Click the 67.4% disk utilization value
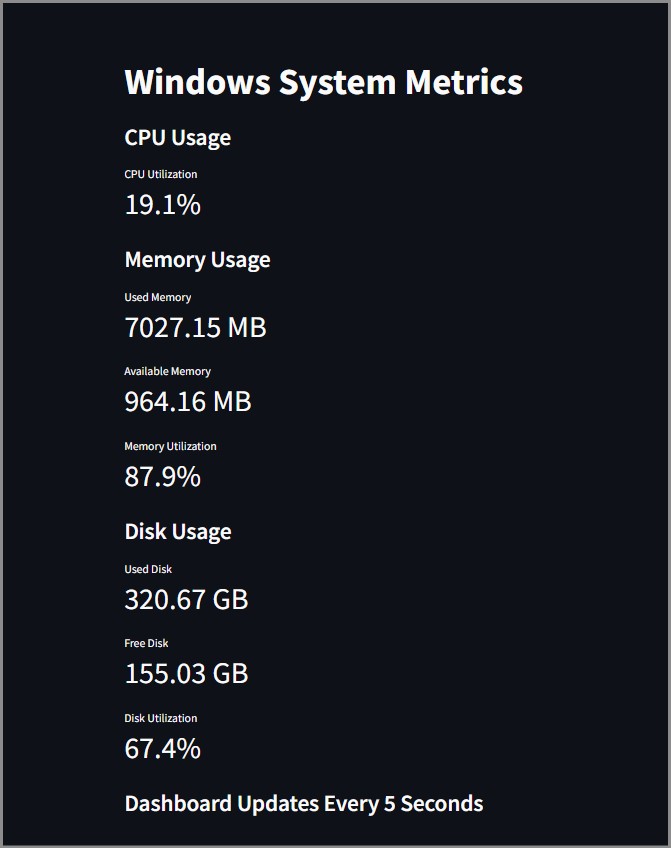 [162, 748]
